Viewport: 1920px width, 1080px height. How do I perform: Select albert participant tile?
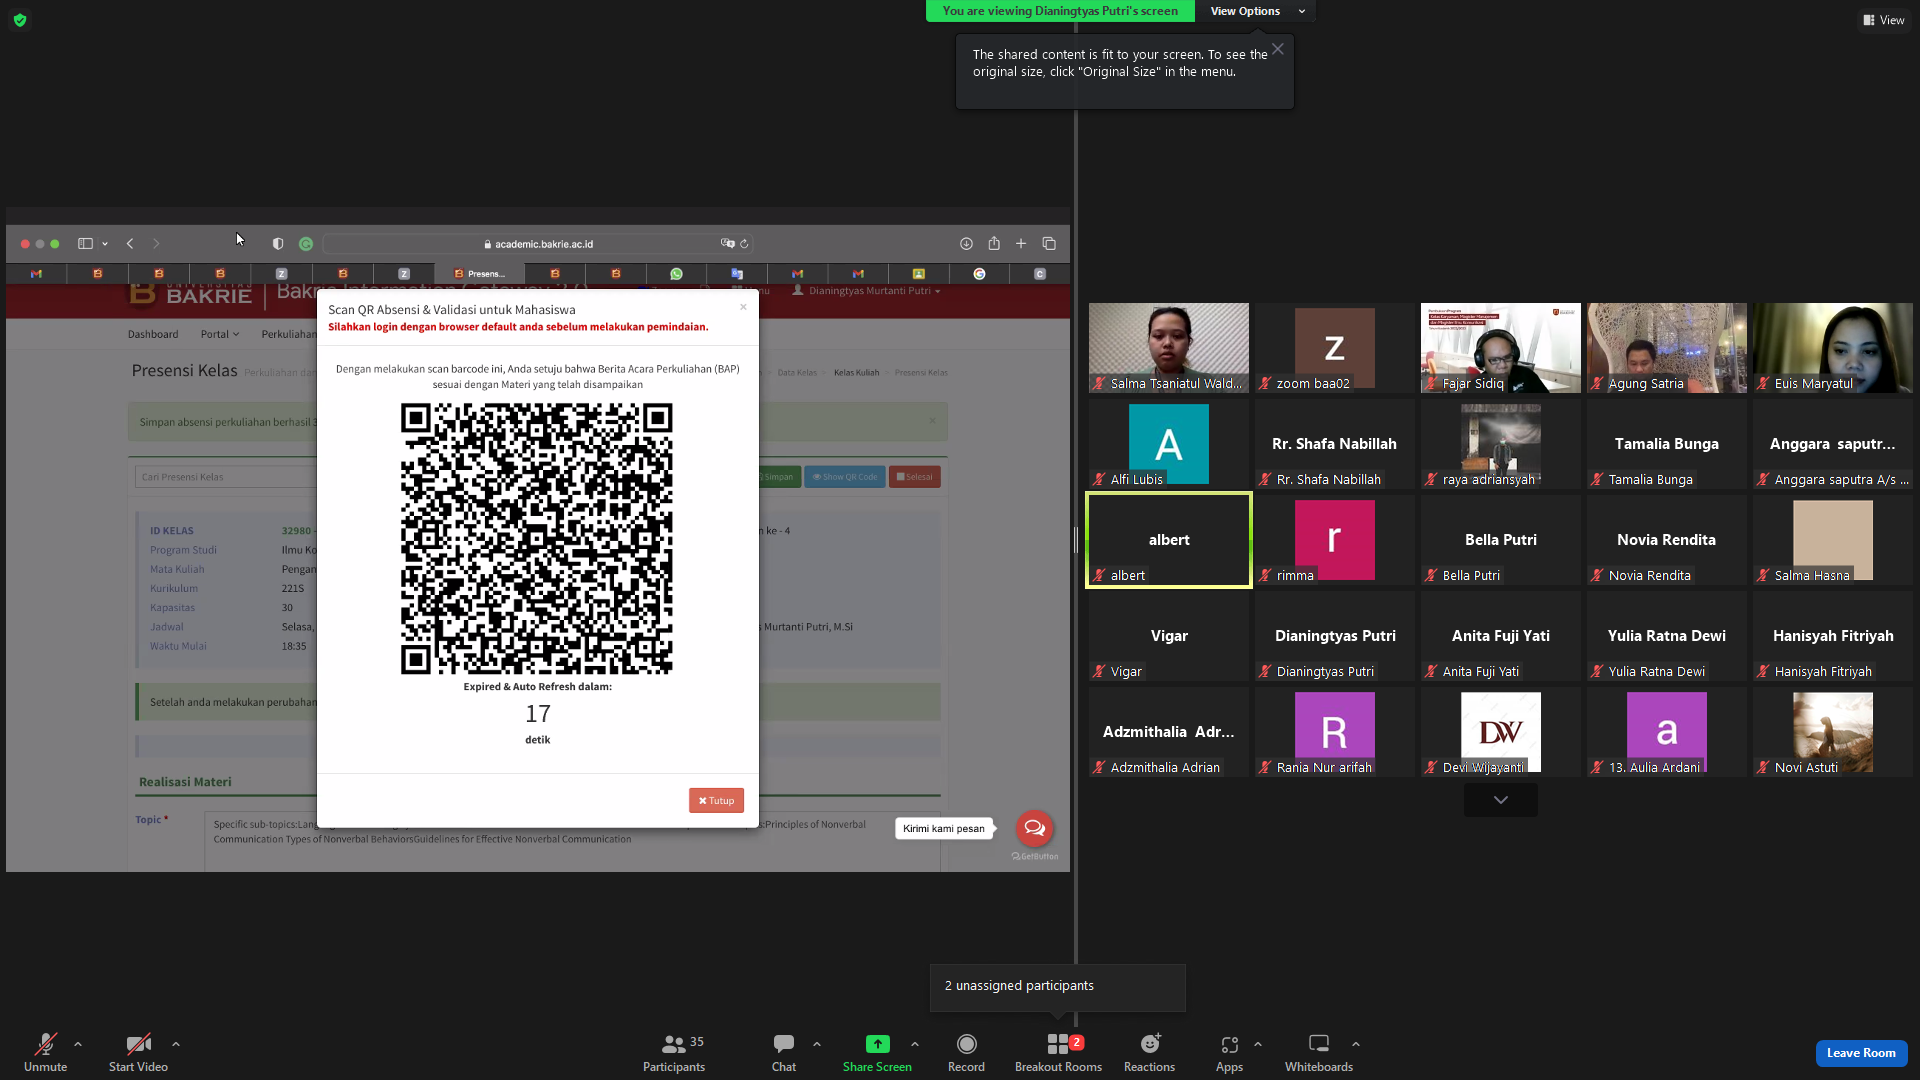click(1169, 540)
